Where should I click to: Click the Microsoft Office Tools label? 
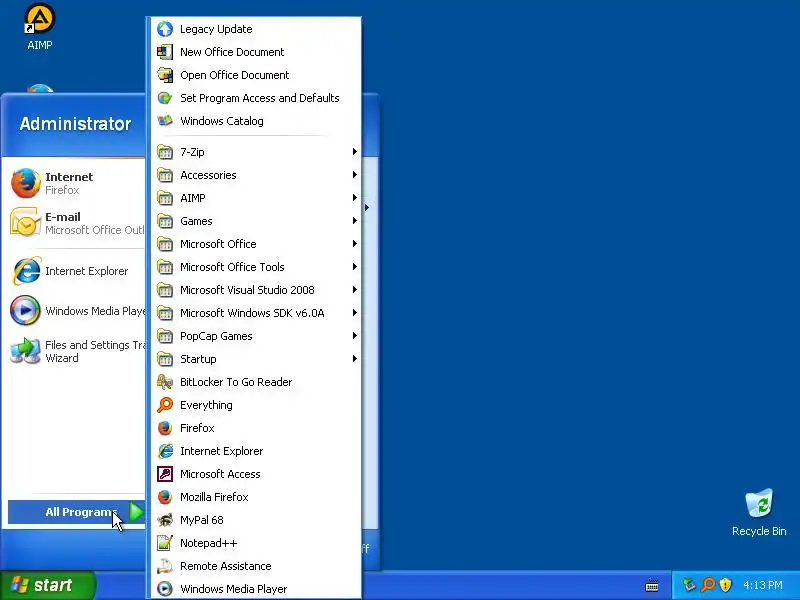232,267
